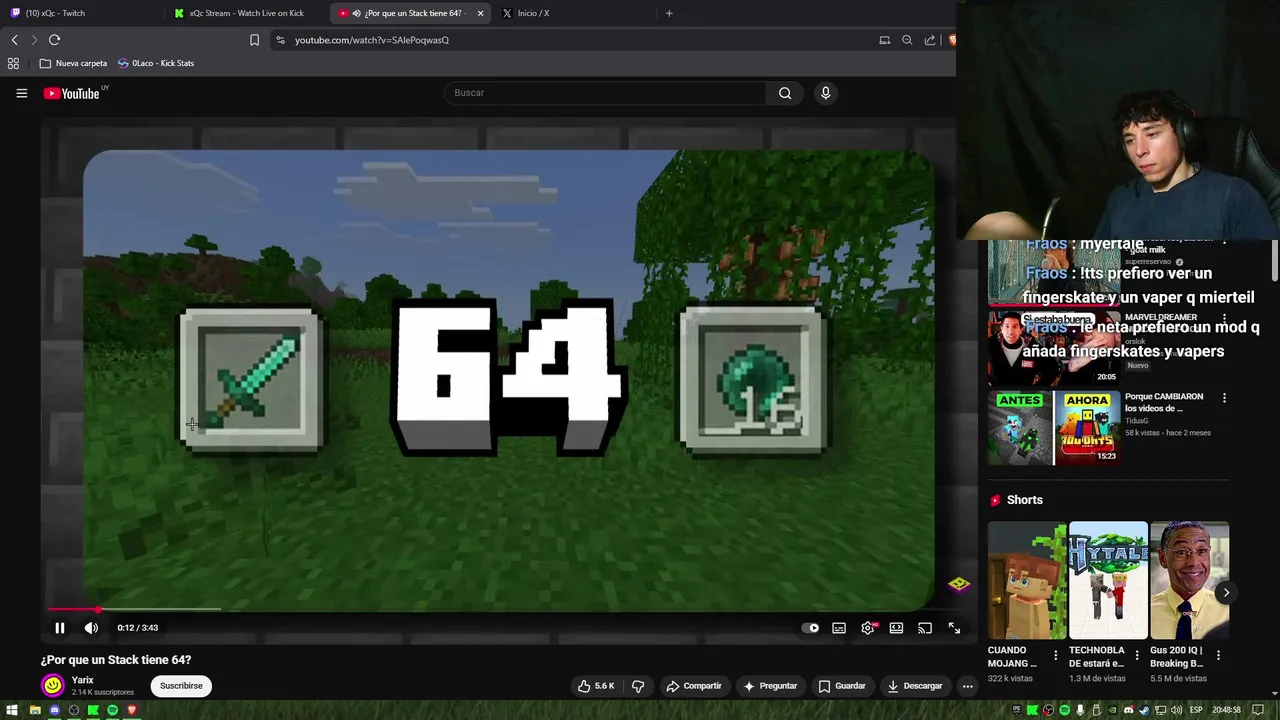
Task: Open the Nueva carpeta bookmarks folder
Action: click(73, 63)
